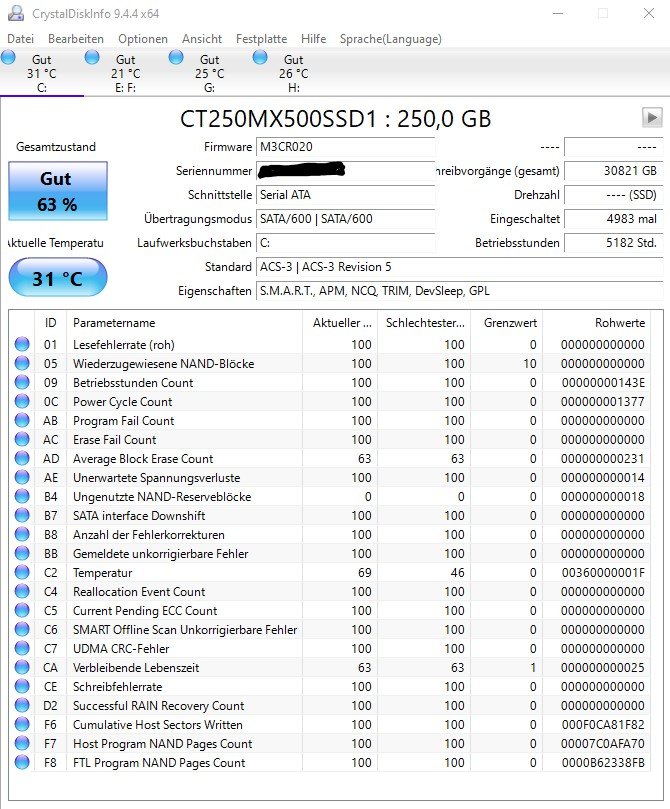This screenshot has height=809, width=670.
Task: Click status icon of Current Pending ECC Count
Action: tap(22, 610)
